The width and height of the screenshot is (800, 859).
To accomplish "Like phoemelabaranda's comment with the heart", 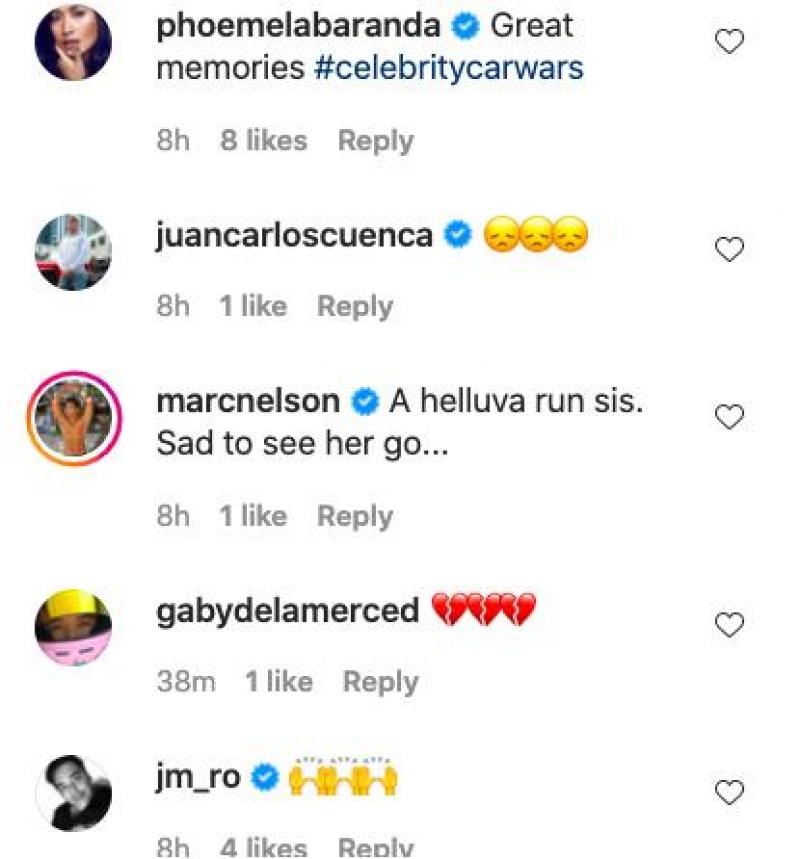I will pos(729,42).
